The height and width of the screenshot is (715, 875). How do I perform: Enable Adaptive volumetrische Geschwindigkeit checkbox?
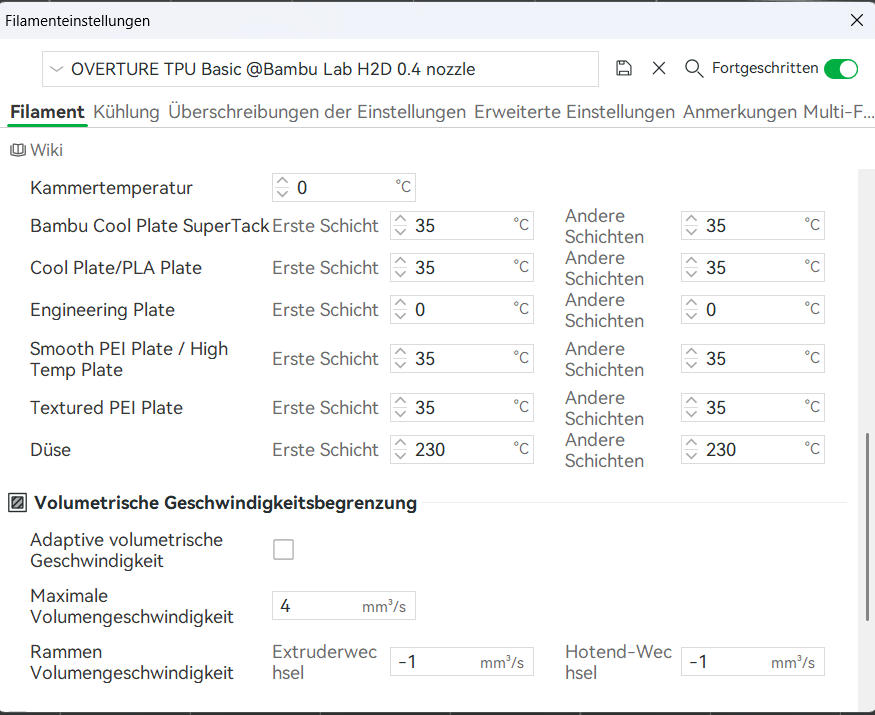click(284, 549)
